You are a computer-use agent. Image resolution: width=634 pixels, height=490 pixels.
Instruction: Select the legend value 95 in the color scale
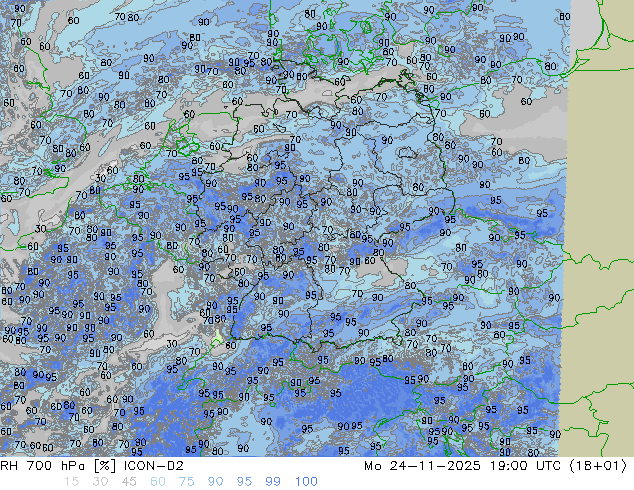coord(244,482)
